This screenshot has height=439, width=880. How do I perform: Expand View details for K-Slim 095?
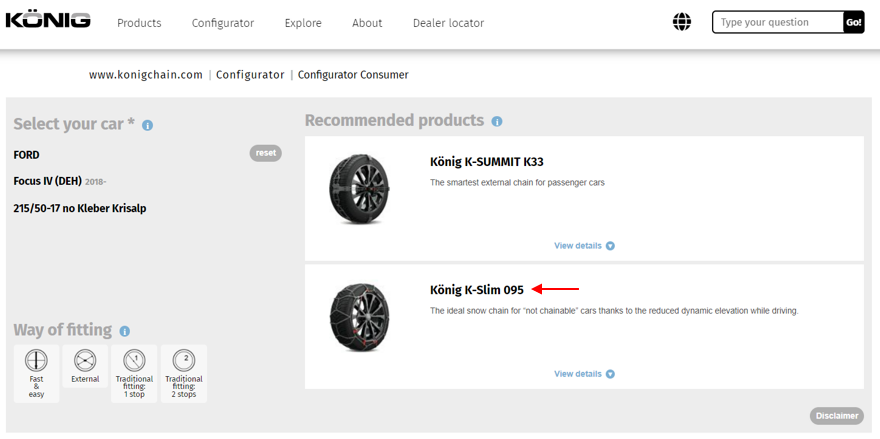584,374
